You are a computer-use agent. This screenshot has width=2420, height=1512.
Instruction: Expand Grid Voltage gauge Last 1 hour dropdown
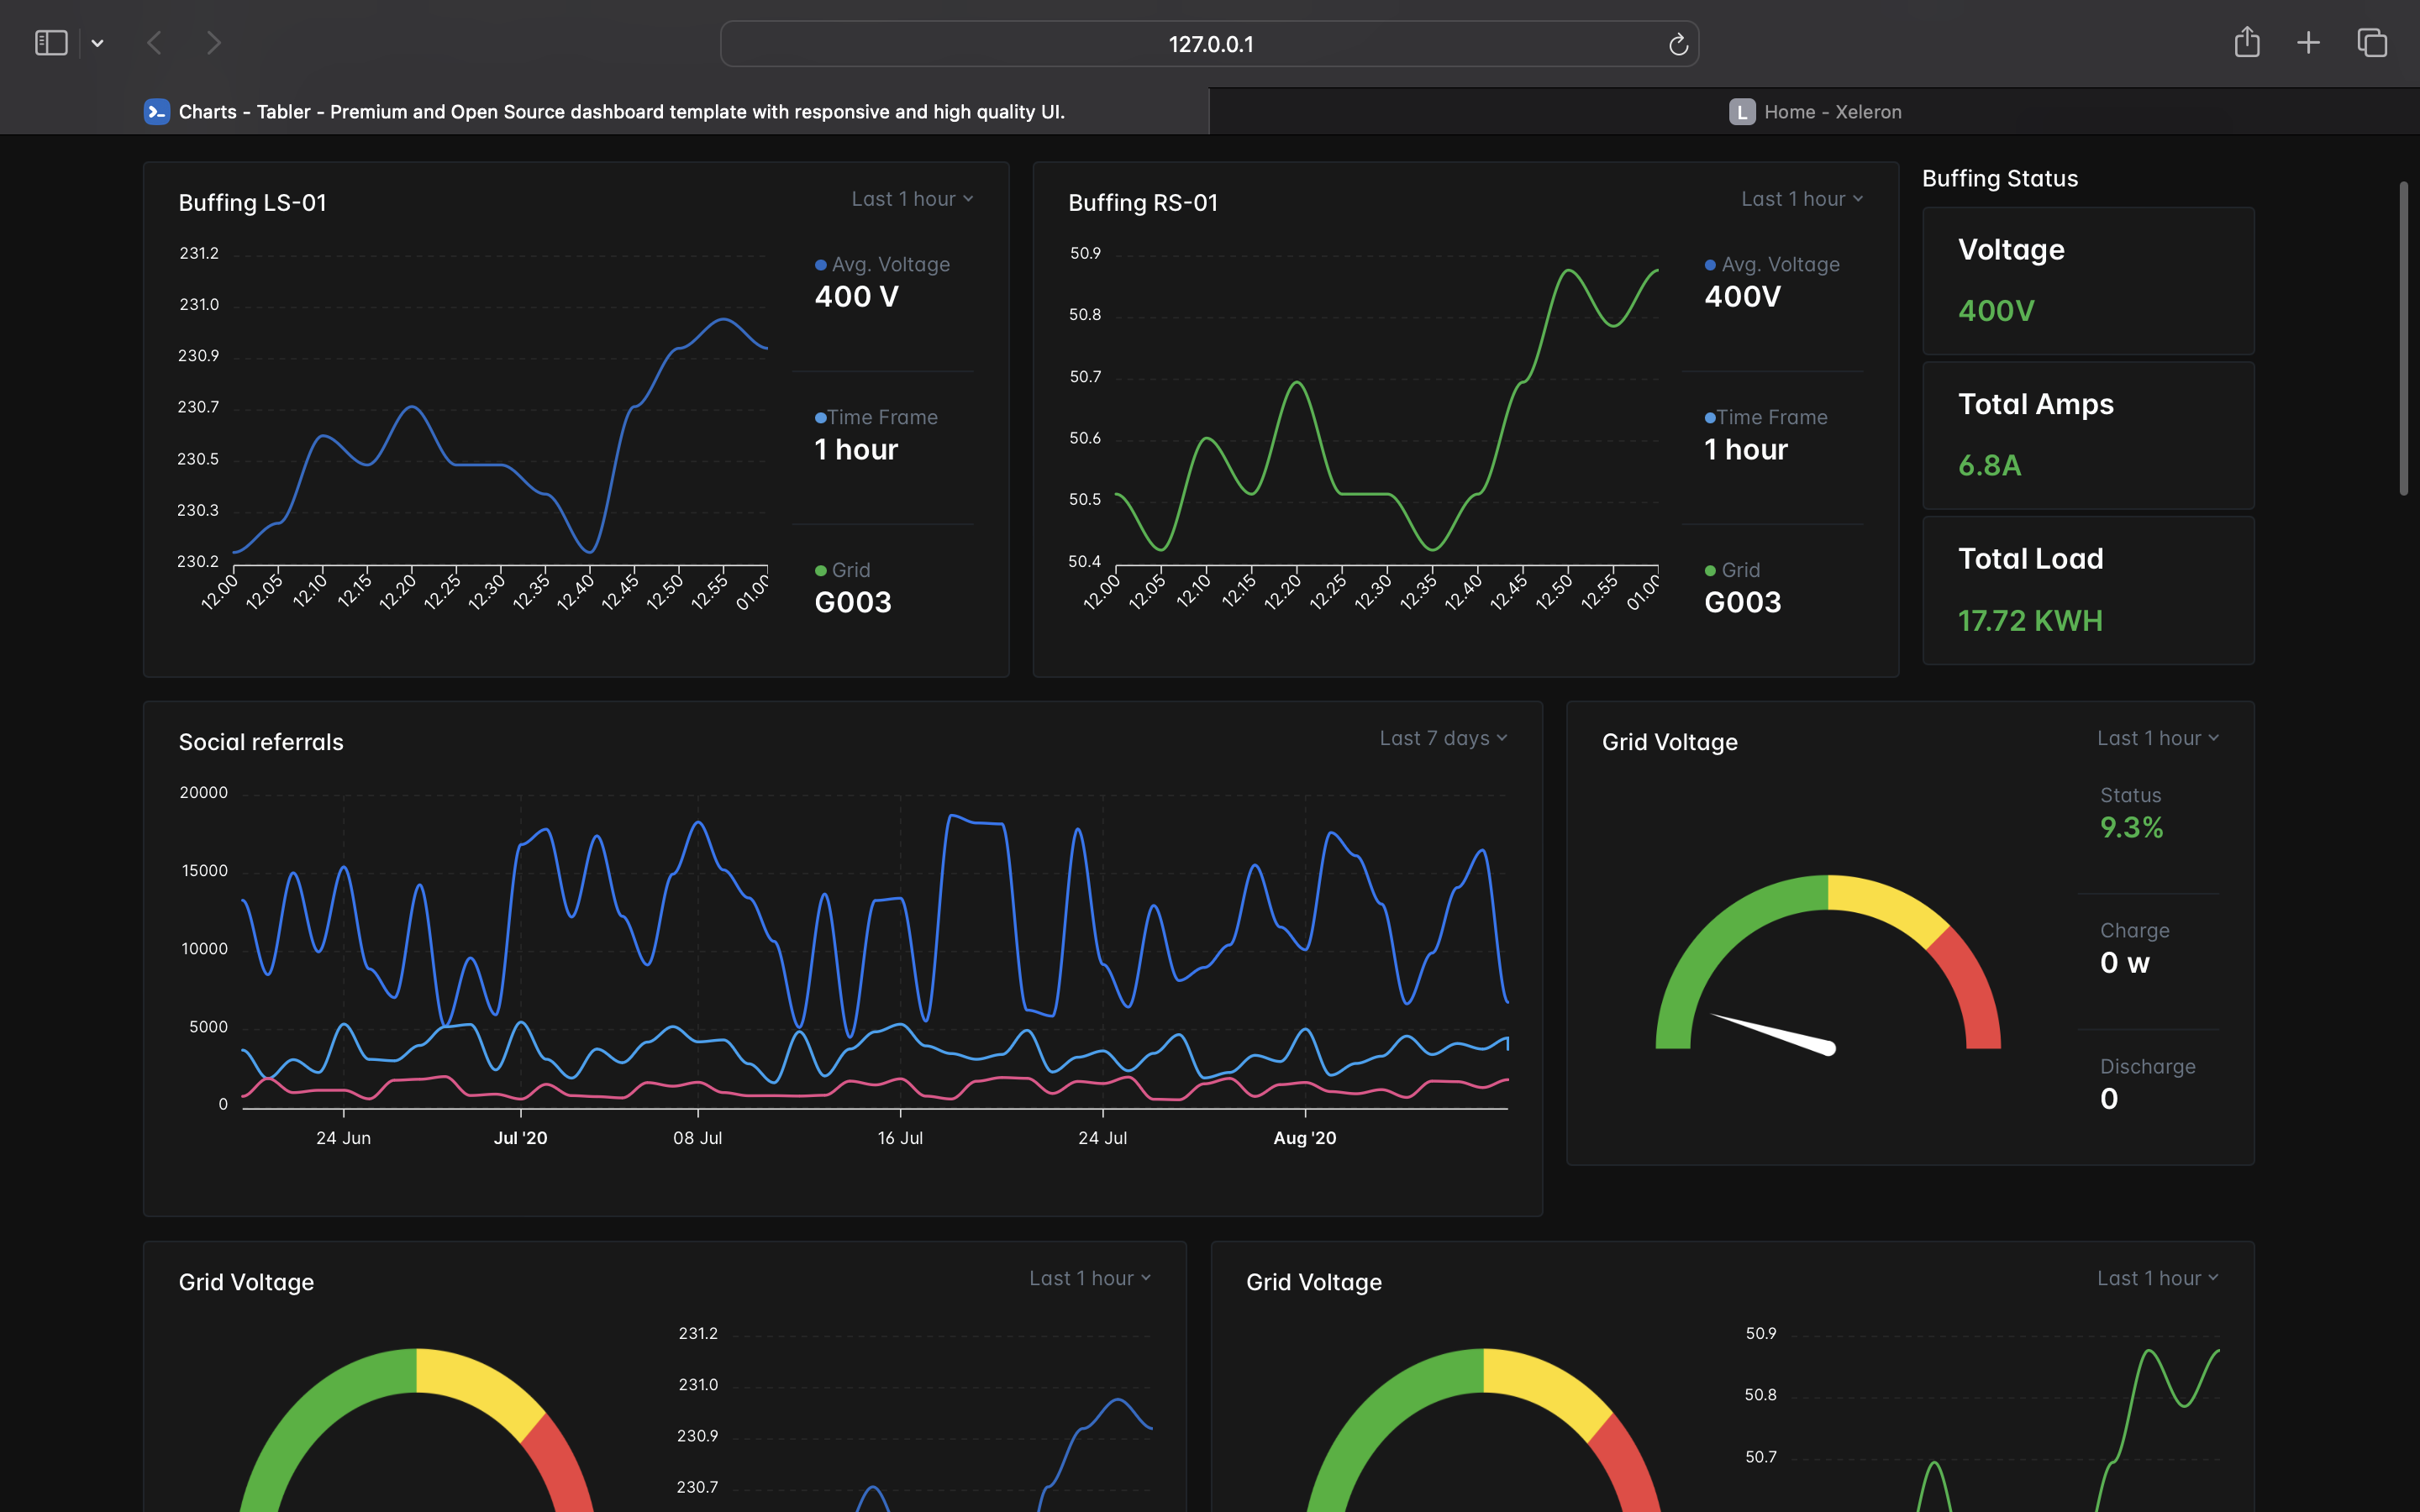pyautogui.click(x=2158, y=738)
